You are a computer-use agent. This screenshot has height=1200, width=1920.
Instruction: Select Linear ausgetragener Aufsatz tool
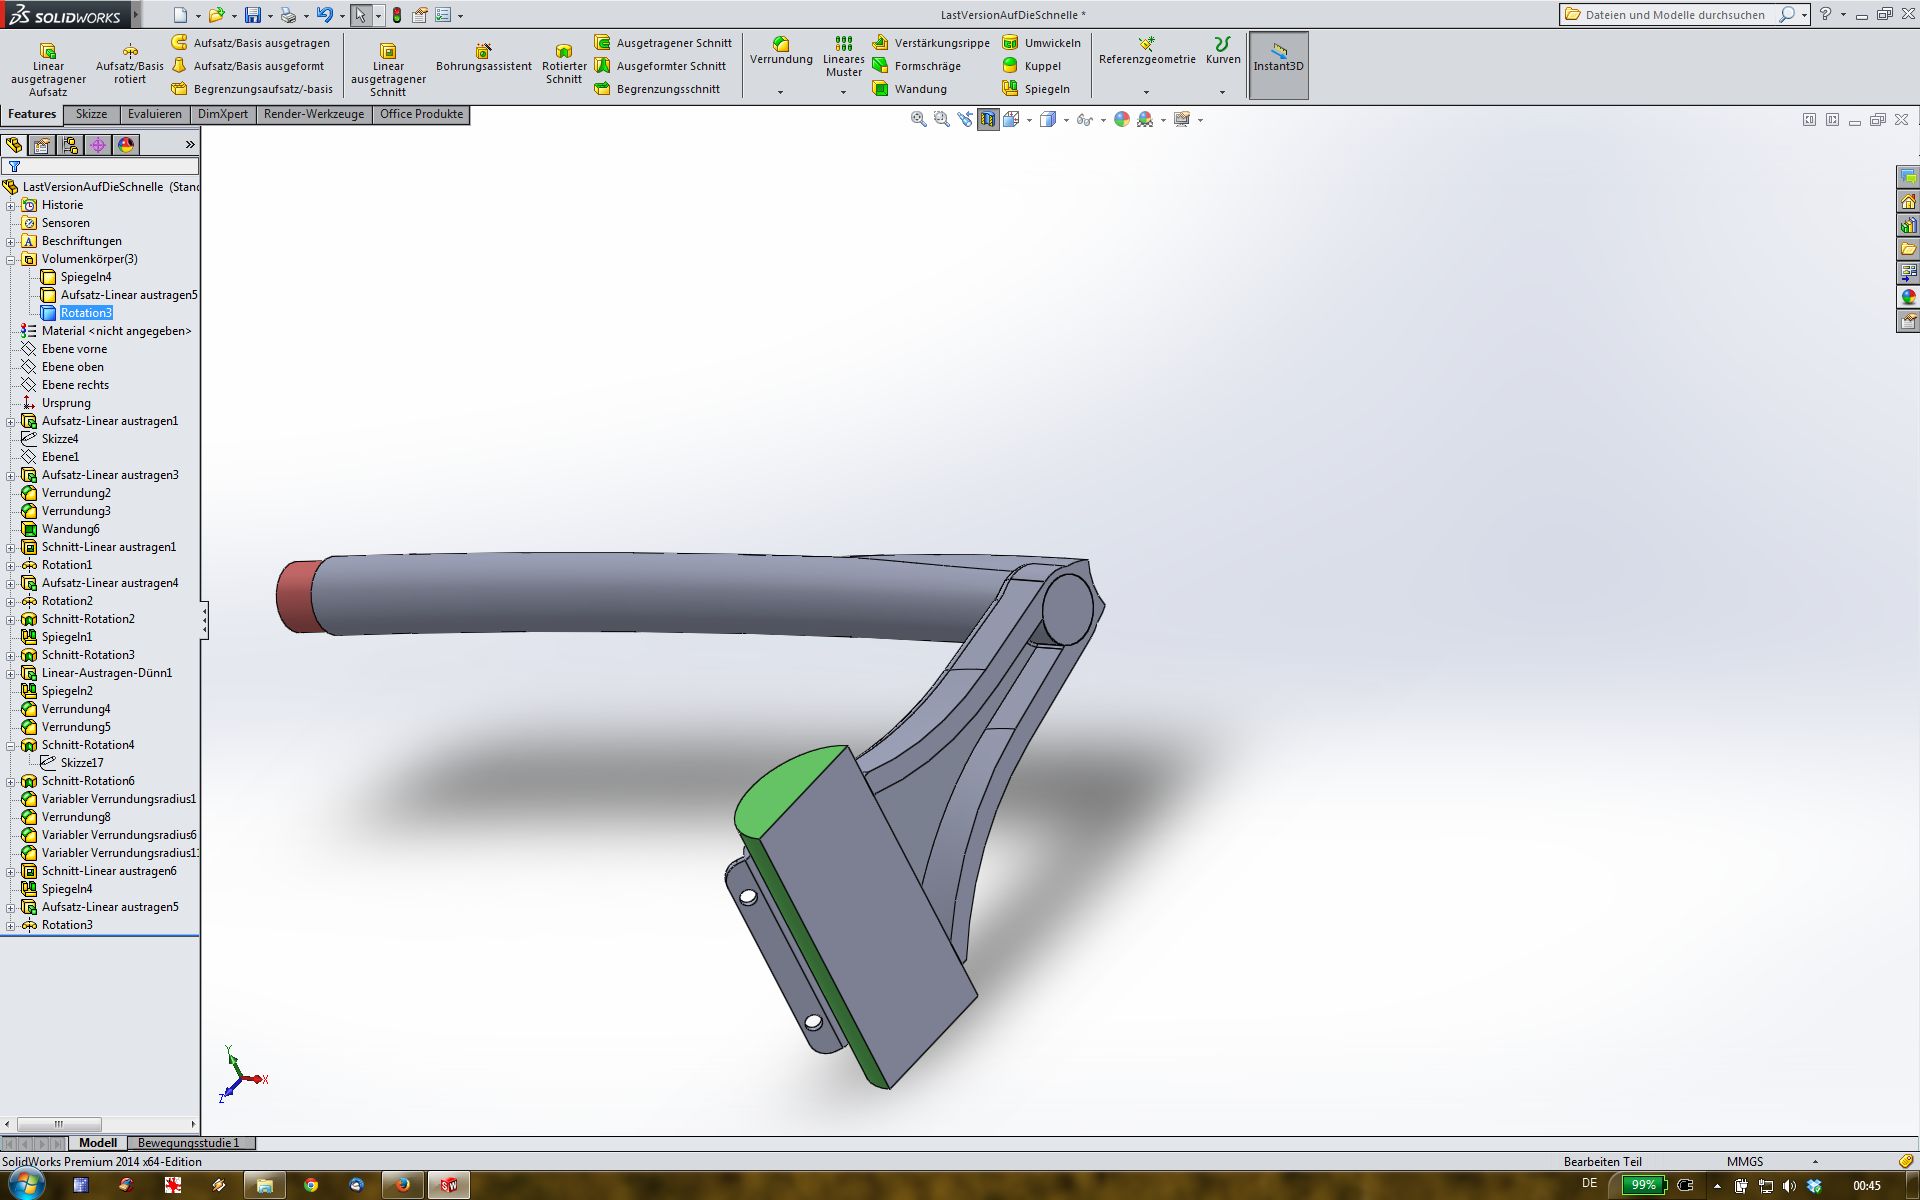(x=48, y=69)
